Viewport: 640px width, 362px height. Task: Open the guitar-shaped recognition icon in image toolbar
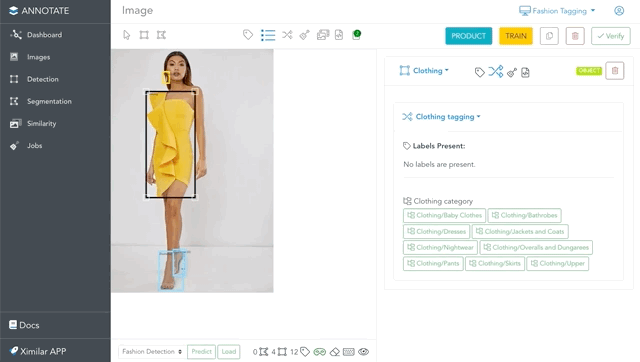point(304,35)
